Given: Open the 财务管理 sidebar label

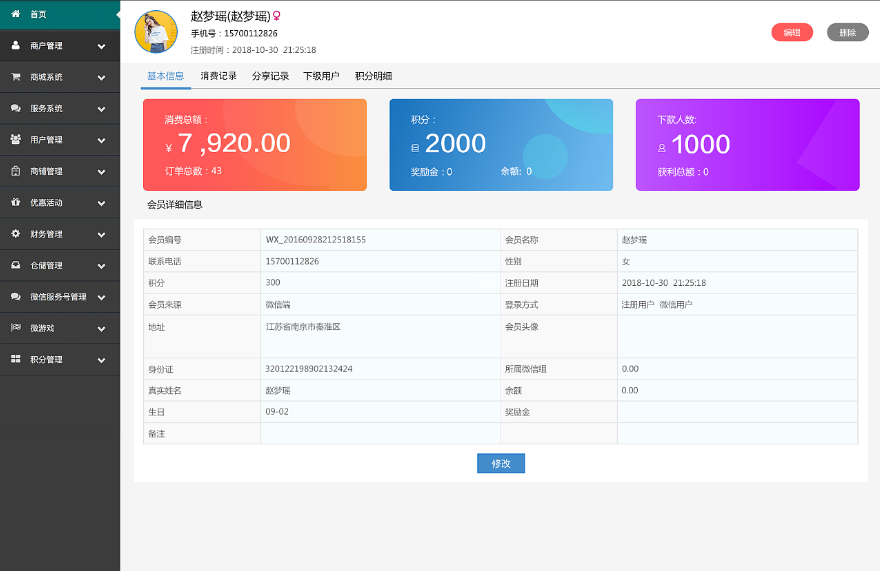Looking at the screenshot, I should 46,234.
